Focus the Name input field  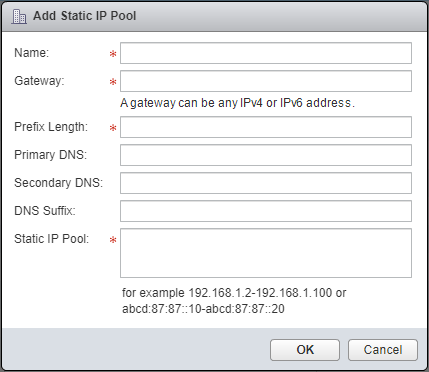click(x=266, y=53)
